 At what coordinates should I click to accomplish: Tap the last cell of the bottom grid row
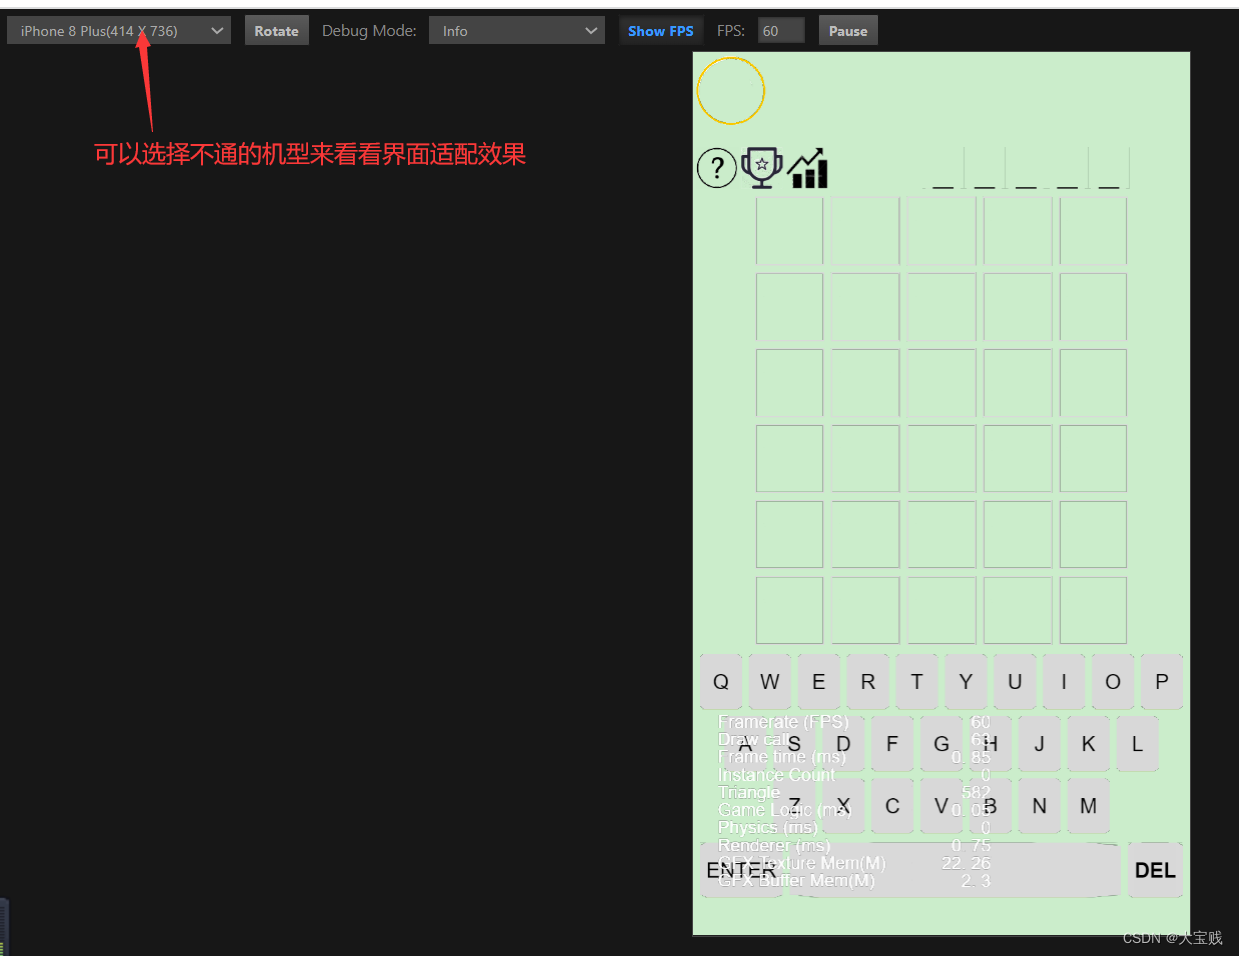[1093, 610]
